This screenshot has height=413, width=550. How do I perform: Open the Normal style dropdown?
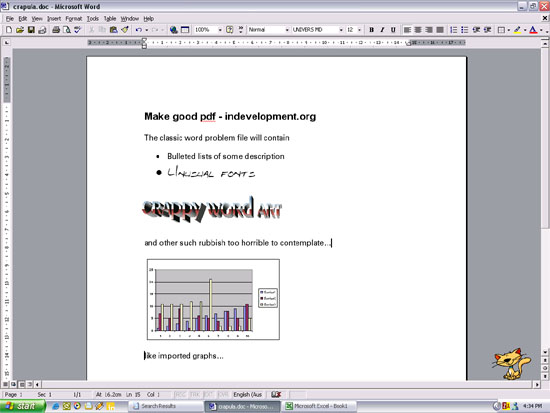click(287, 30)
